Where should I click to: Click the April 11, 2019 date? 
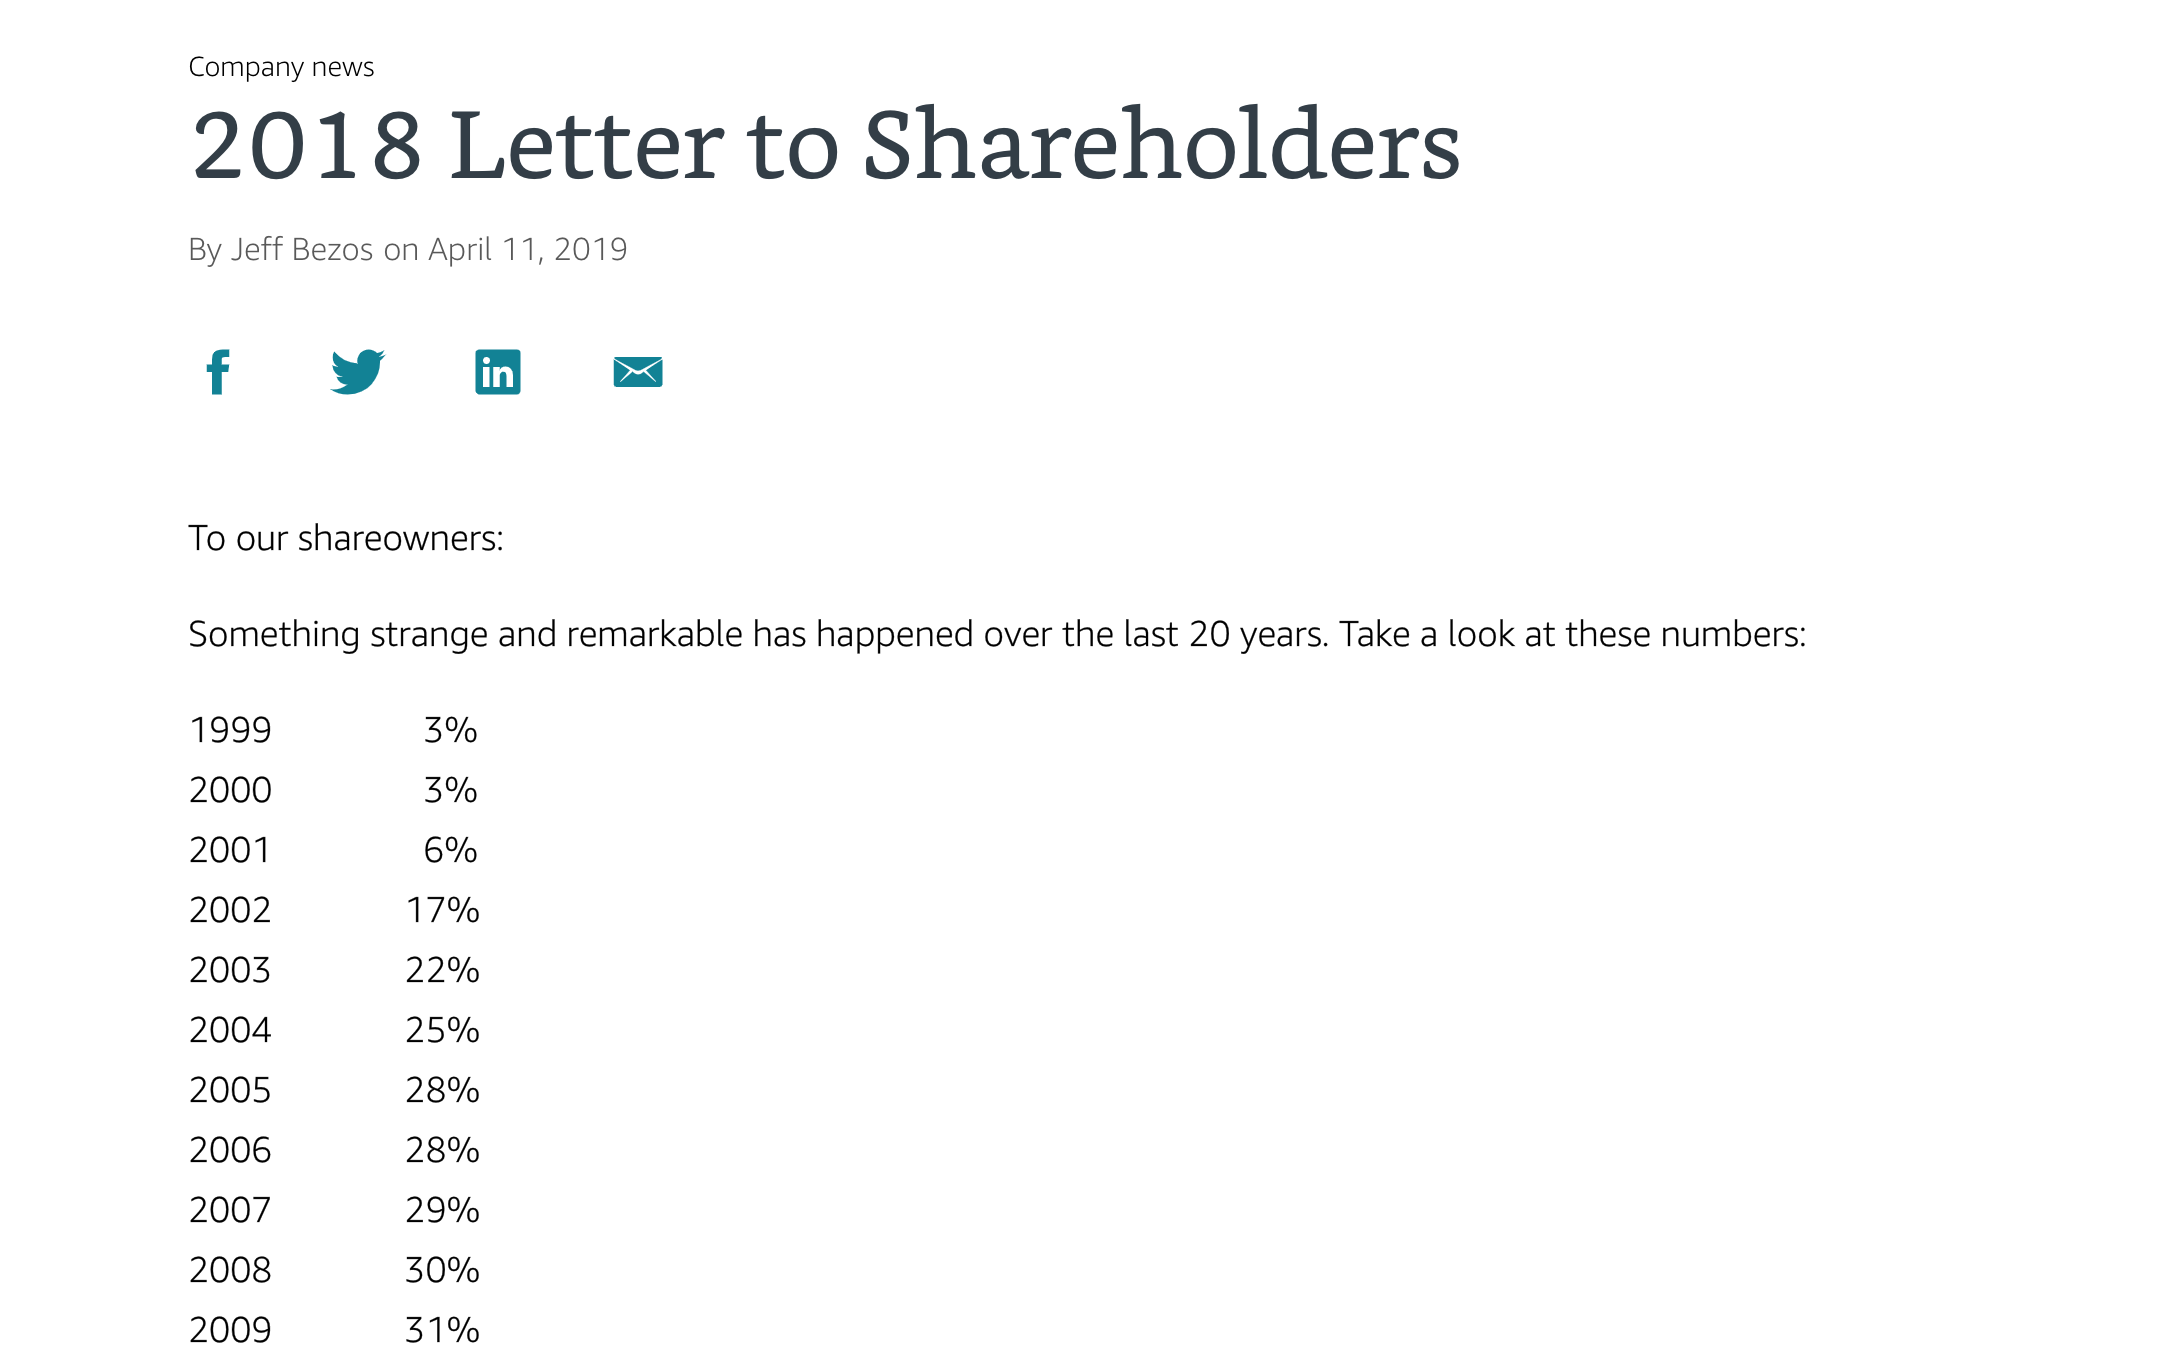tap(528, 249)
